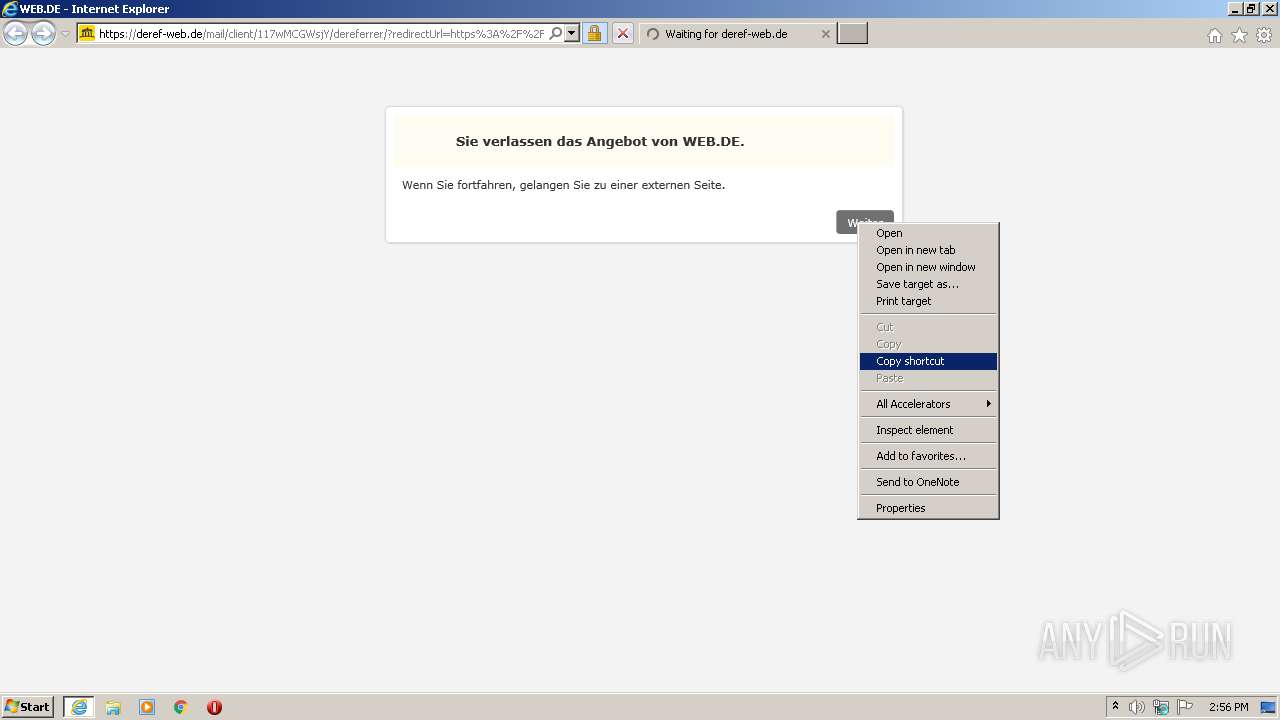This screenshot has height=720, width=1280.
Task: Show hidden tray icons arrow
Action: click(1115, 707)
